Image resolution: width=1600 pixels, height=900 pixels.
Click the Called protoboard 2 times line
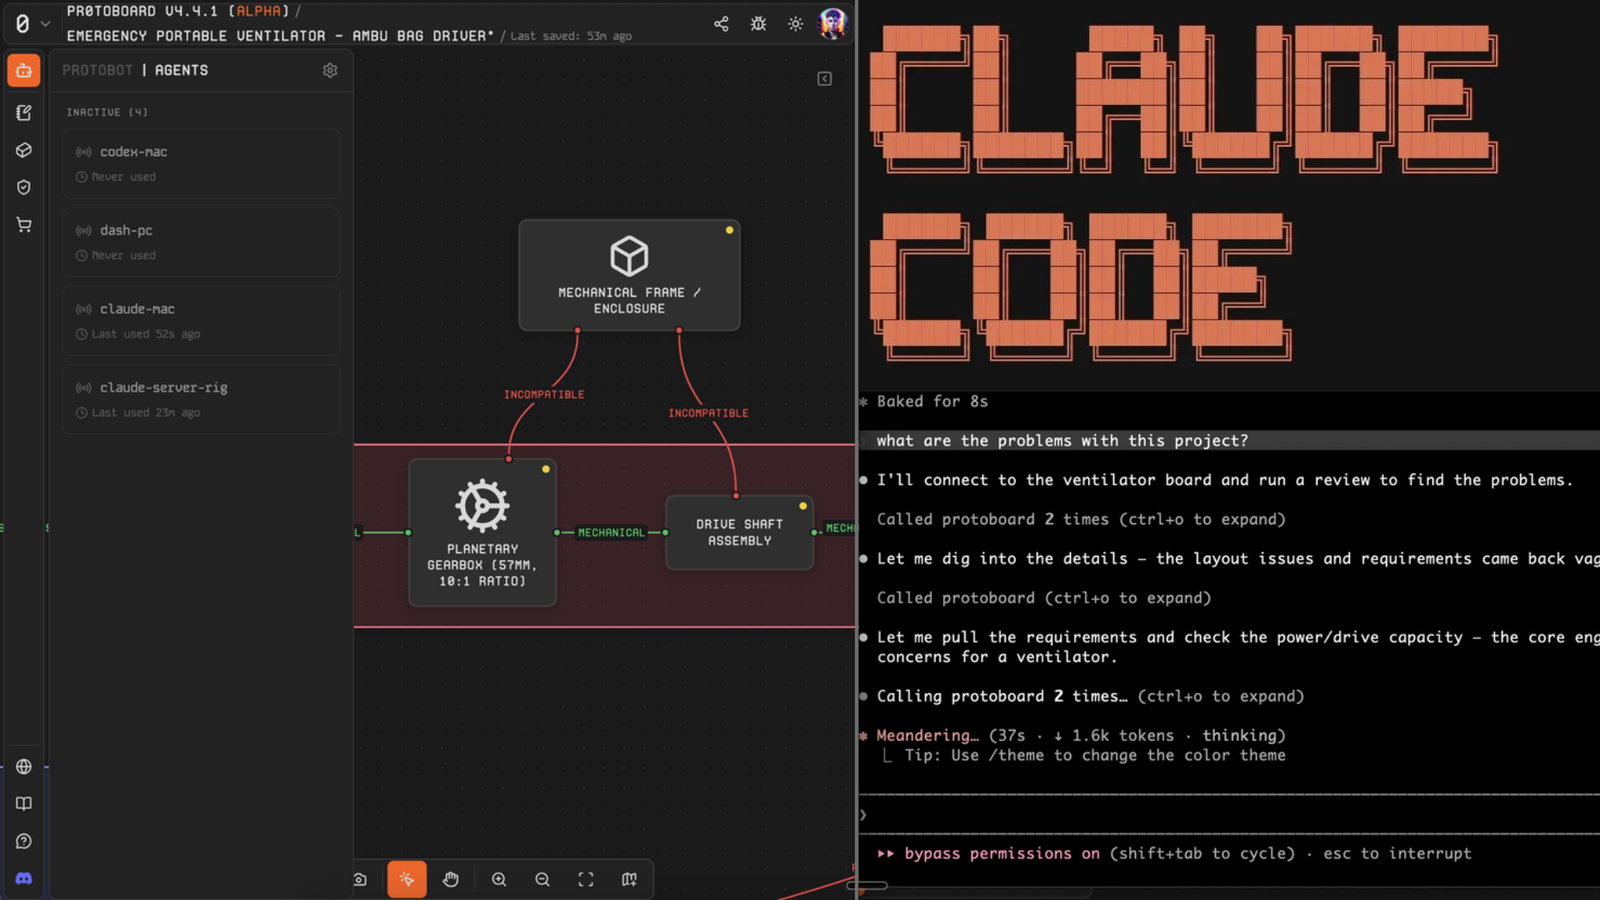[x=1081, y=519]
